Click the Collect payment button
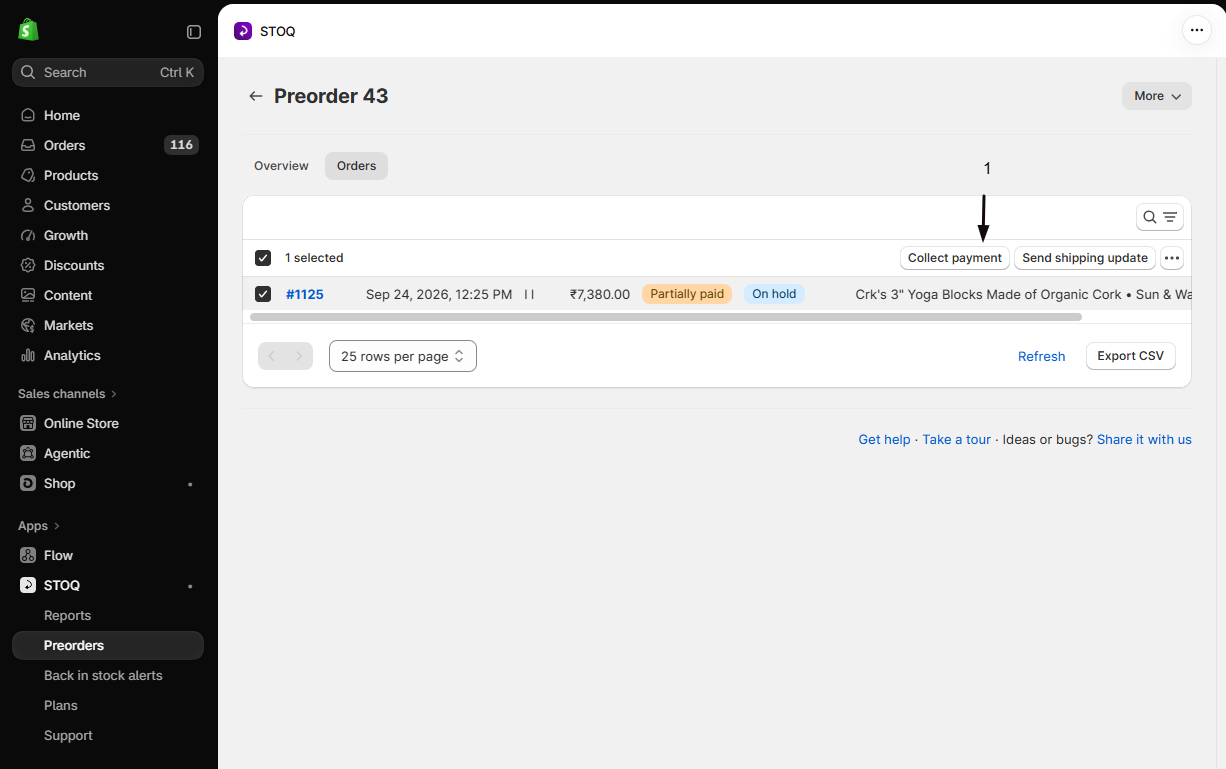1226x769 pixels. [955, 258]
